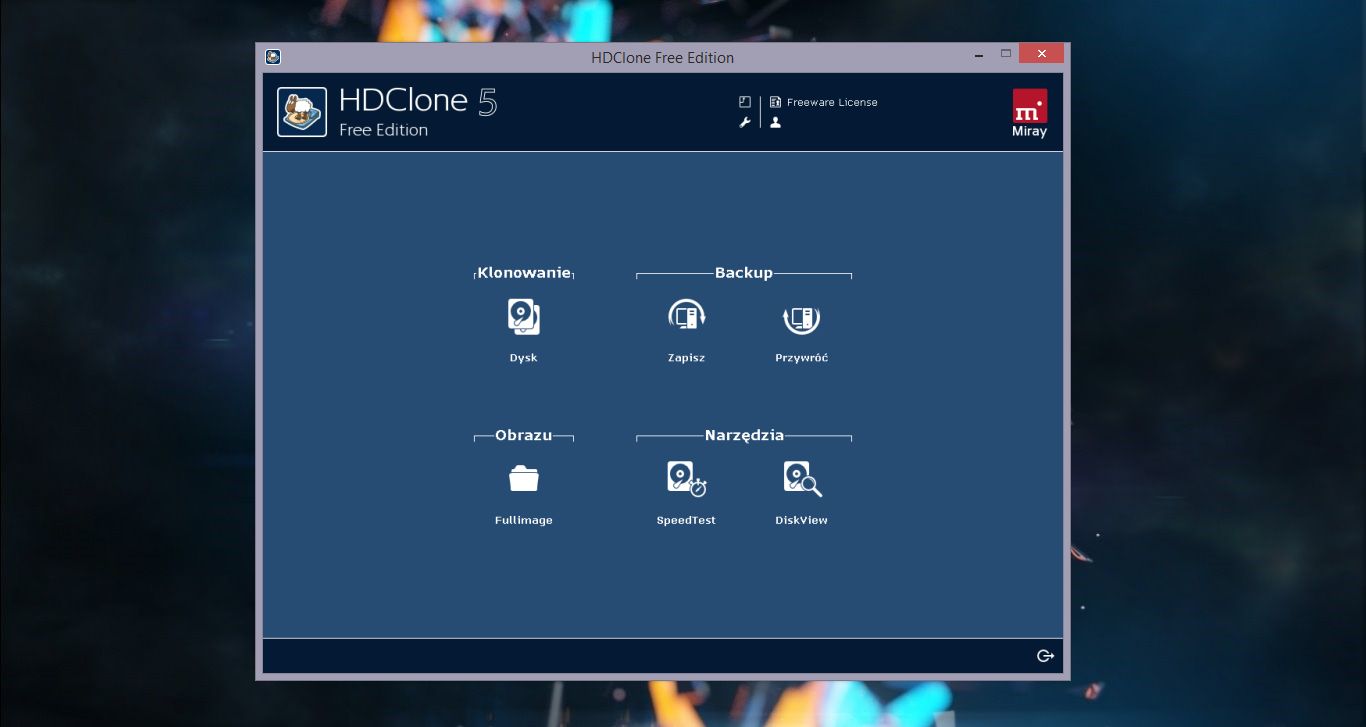Click the window layout icon in header
Screen dimensions: 1366x727
click(x=745, y=102)
